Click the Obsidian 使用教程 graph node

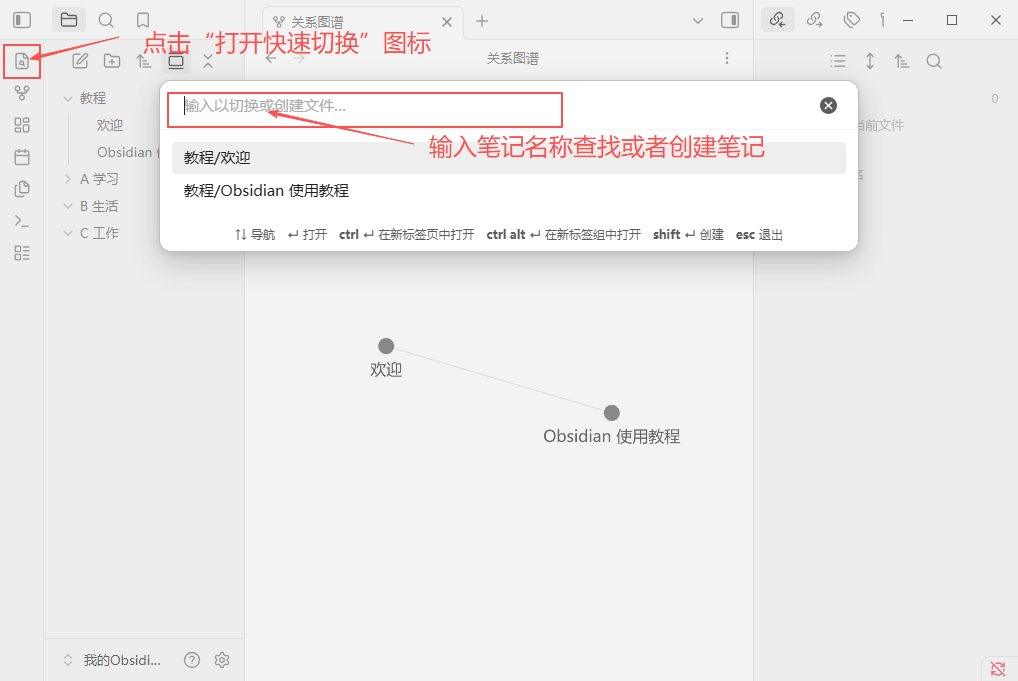click(611, 412)
